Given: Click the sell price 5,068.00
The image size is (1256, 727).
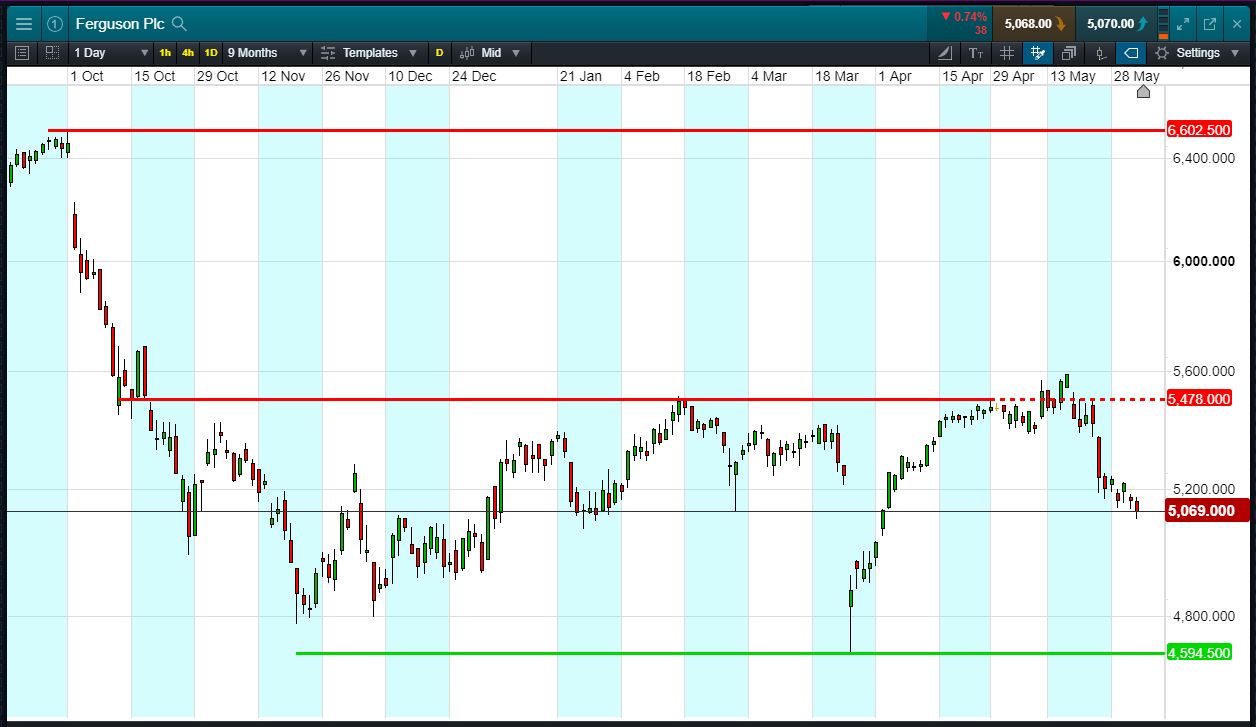Looking at the screenshot, I should pyautogui.click(x=1034, y=23).
